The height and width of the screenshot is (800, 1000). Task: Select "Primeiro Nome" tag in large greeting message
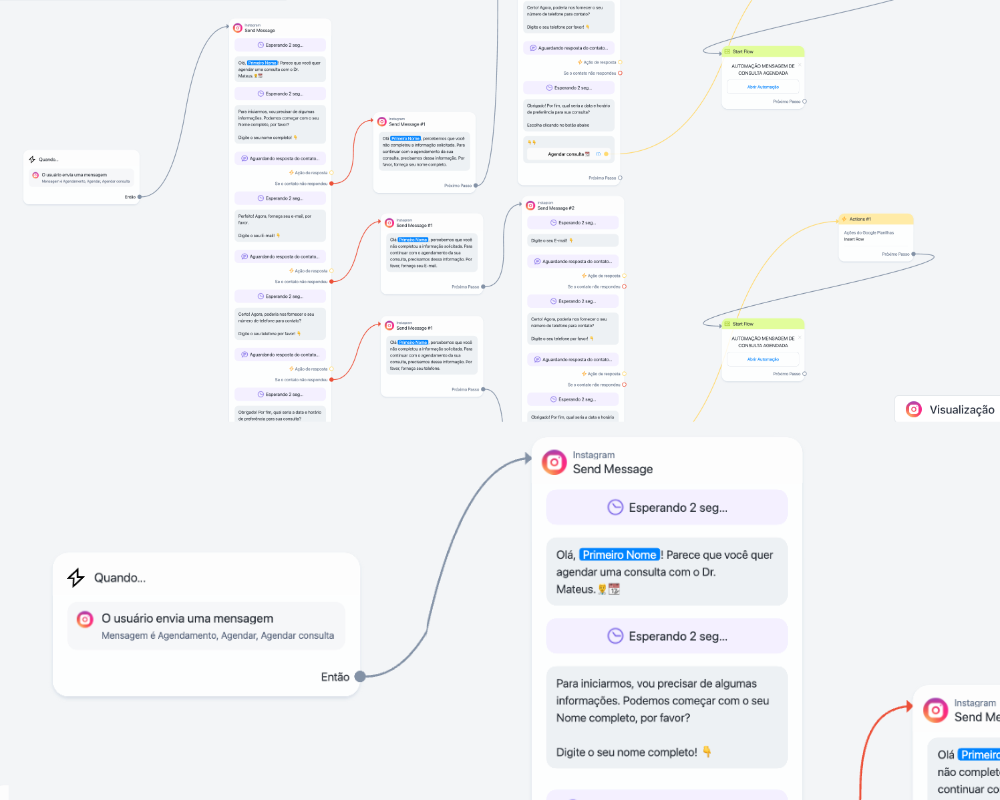[x=620, y=555]
